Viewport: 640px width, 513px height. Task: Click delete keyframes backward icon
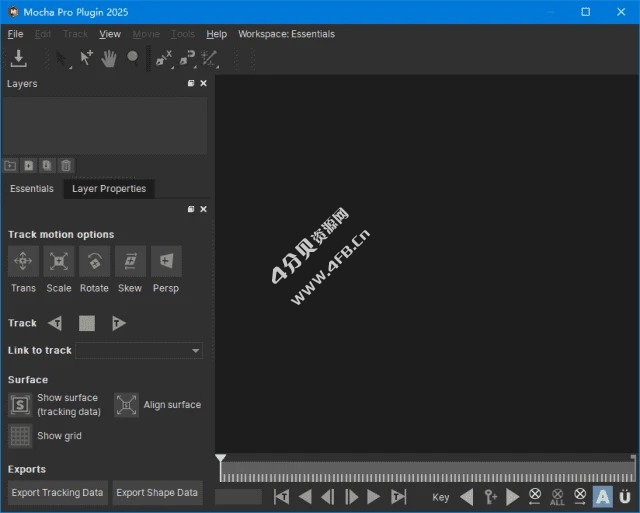(535, 497)
